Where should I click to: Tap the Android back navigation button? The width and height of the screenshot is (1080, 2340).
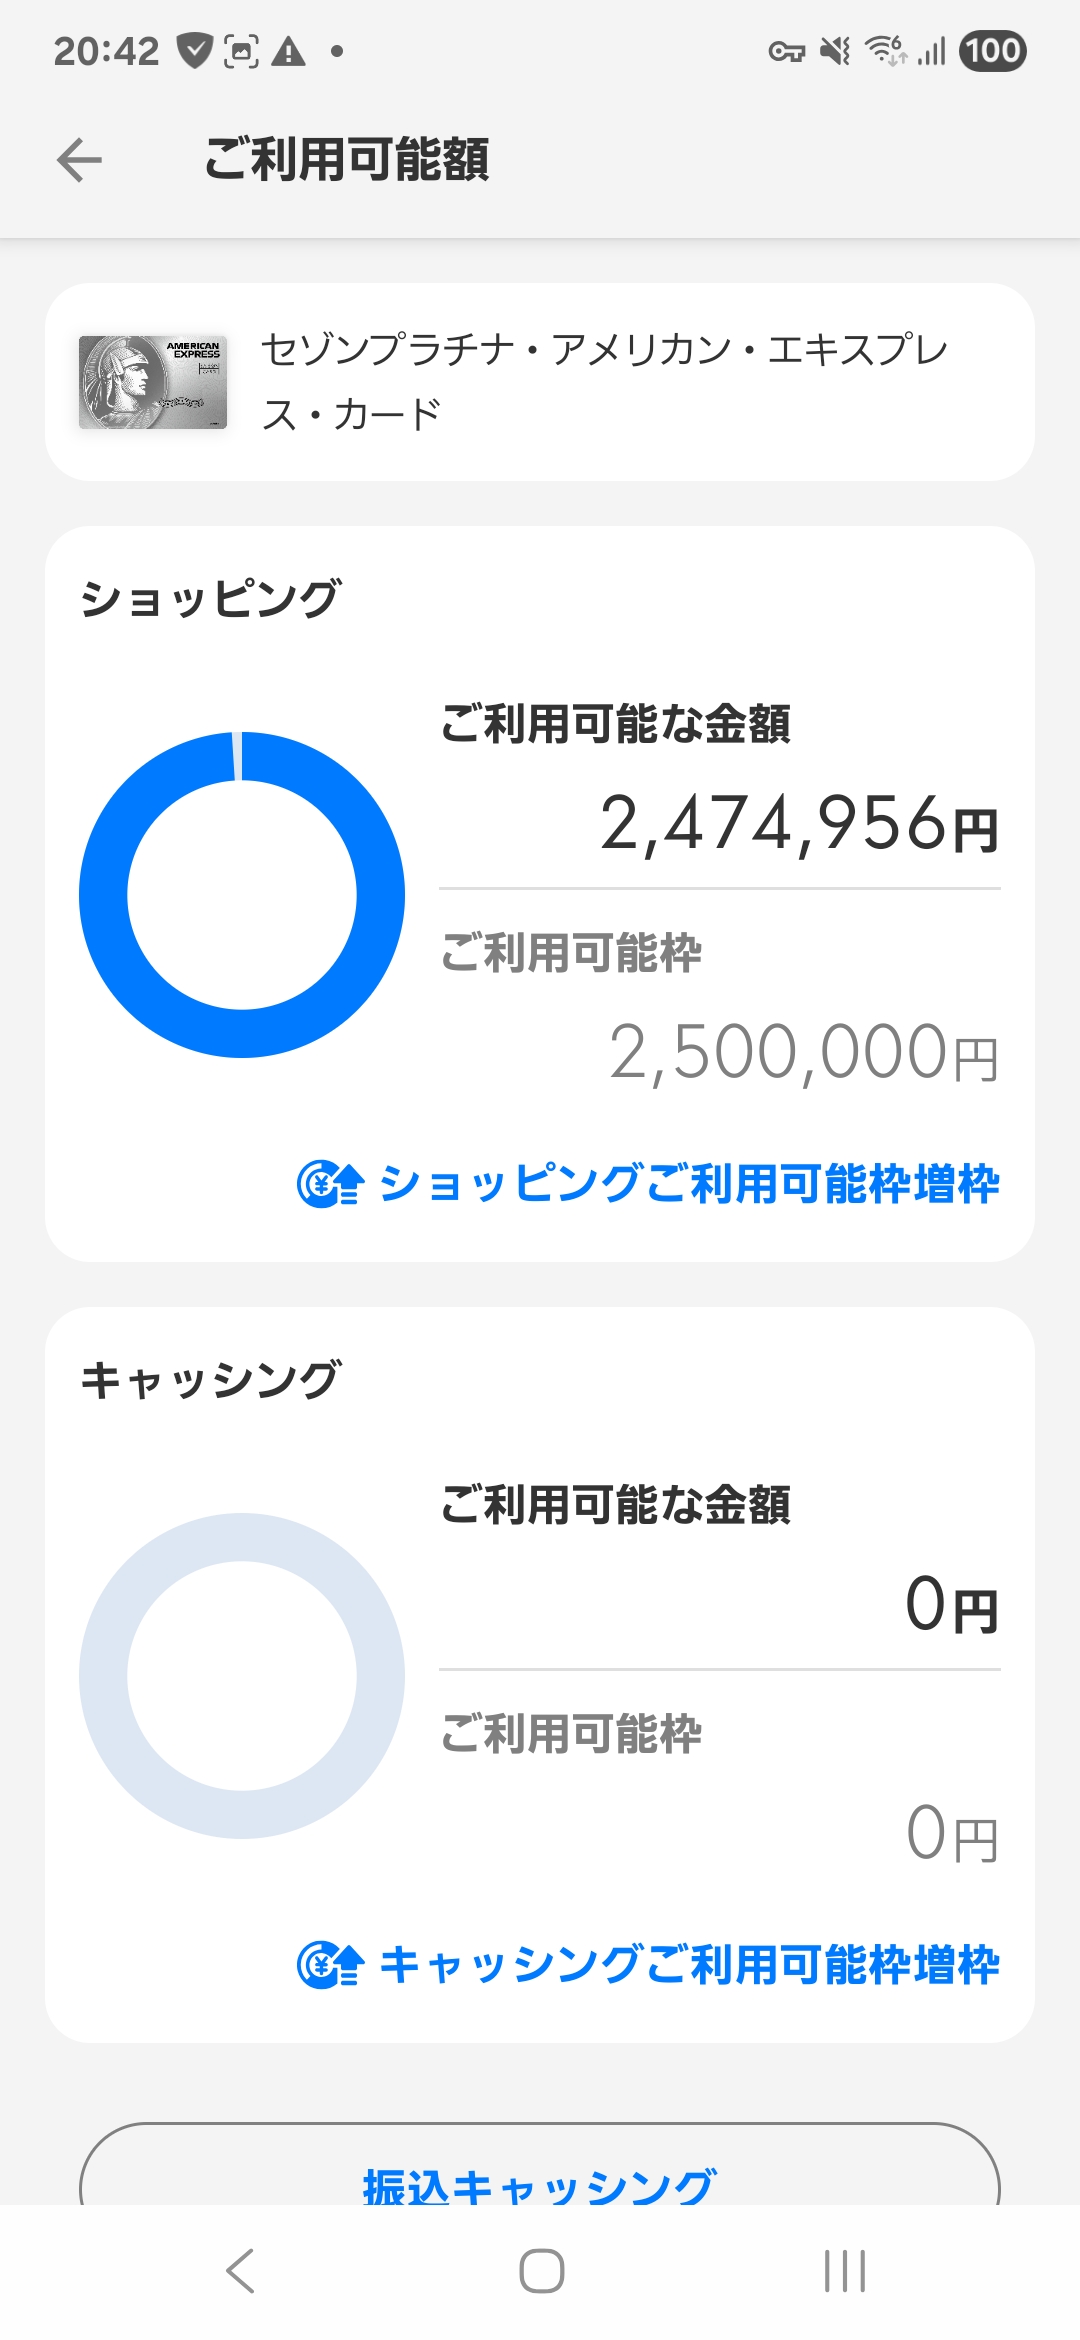[x=240, y=2271]
